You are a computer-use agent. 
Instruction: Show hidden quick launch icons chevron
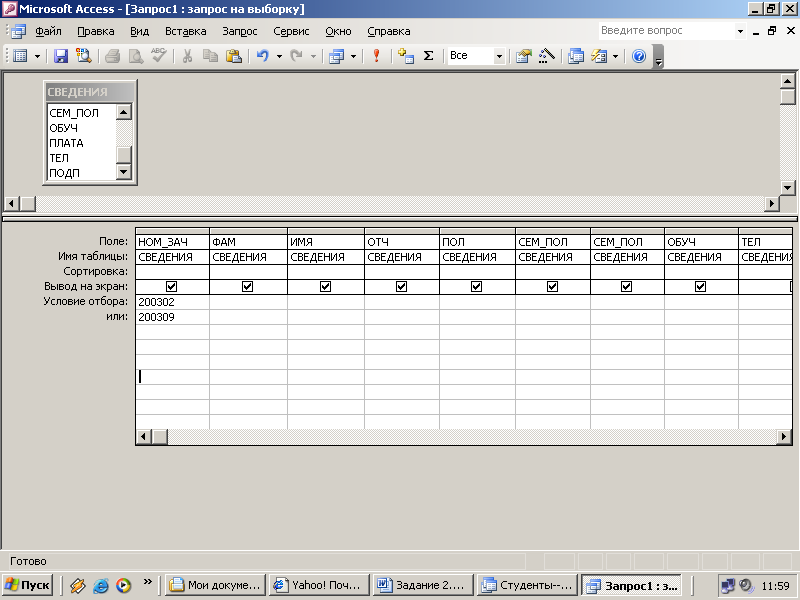(147, 581)
